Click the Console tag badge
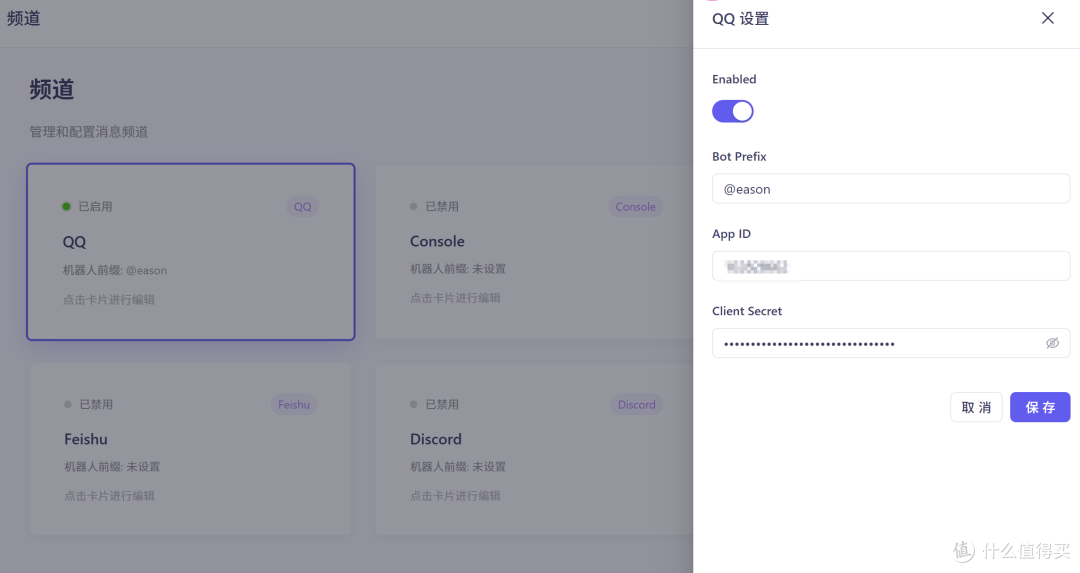Viewport: 1080px width, 573px height. [x=636, y=207]
